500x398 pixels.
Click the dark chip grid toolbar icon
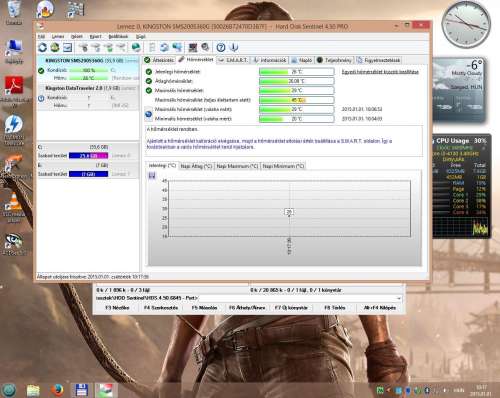pos(193,47)
